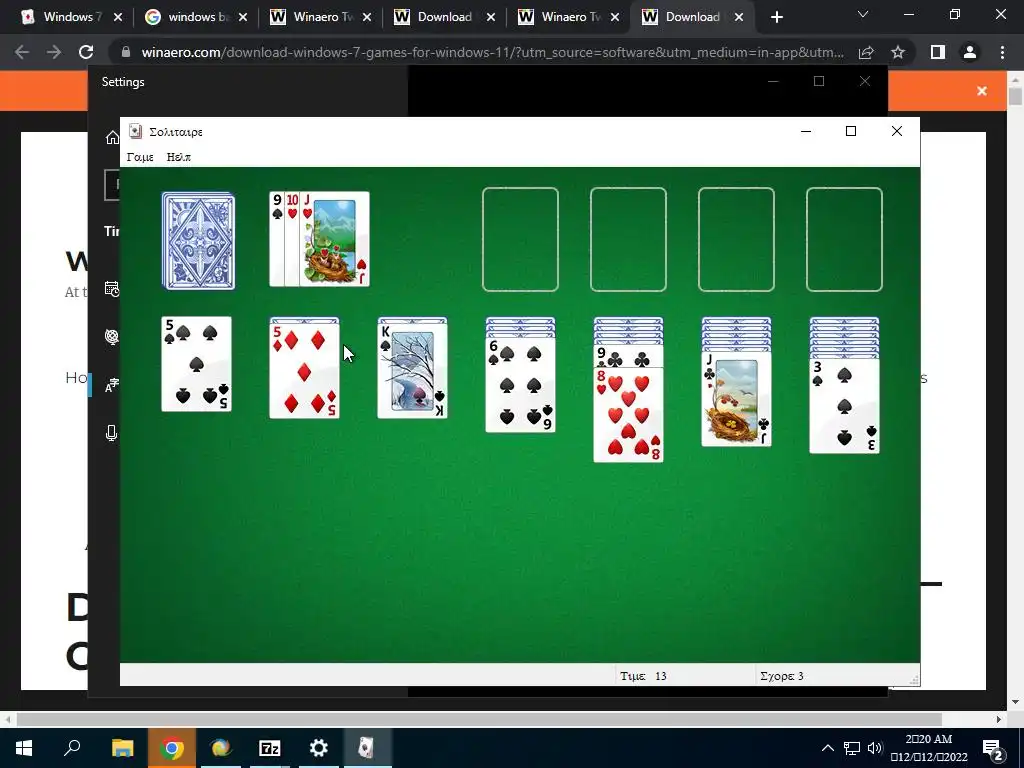Viewport: 1024px width, 768px height.
Task: Open the Chrome profile icon
Action: point(970,52)
